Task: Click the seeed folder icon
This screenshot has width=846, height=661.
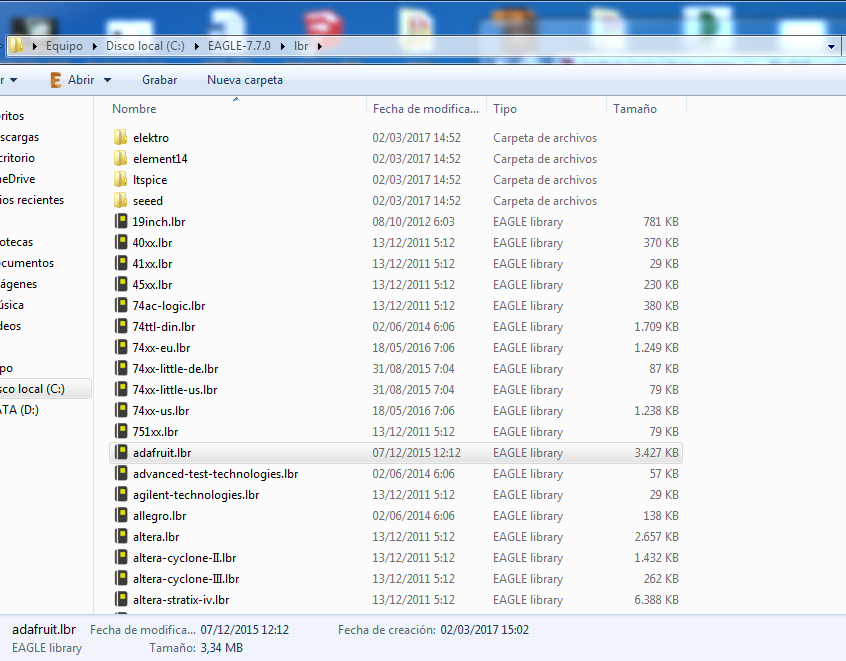Action: click(x=121, y=200)
